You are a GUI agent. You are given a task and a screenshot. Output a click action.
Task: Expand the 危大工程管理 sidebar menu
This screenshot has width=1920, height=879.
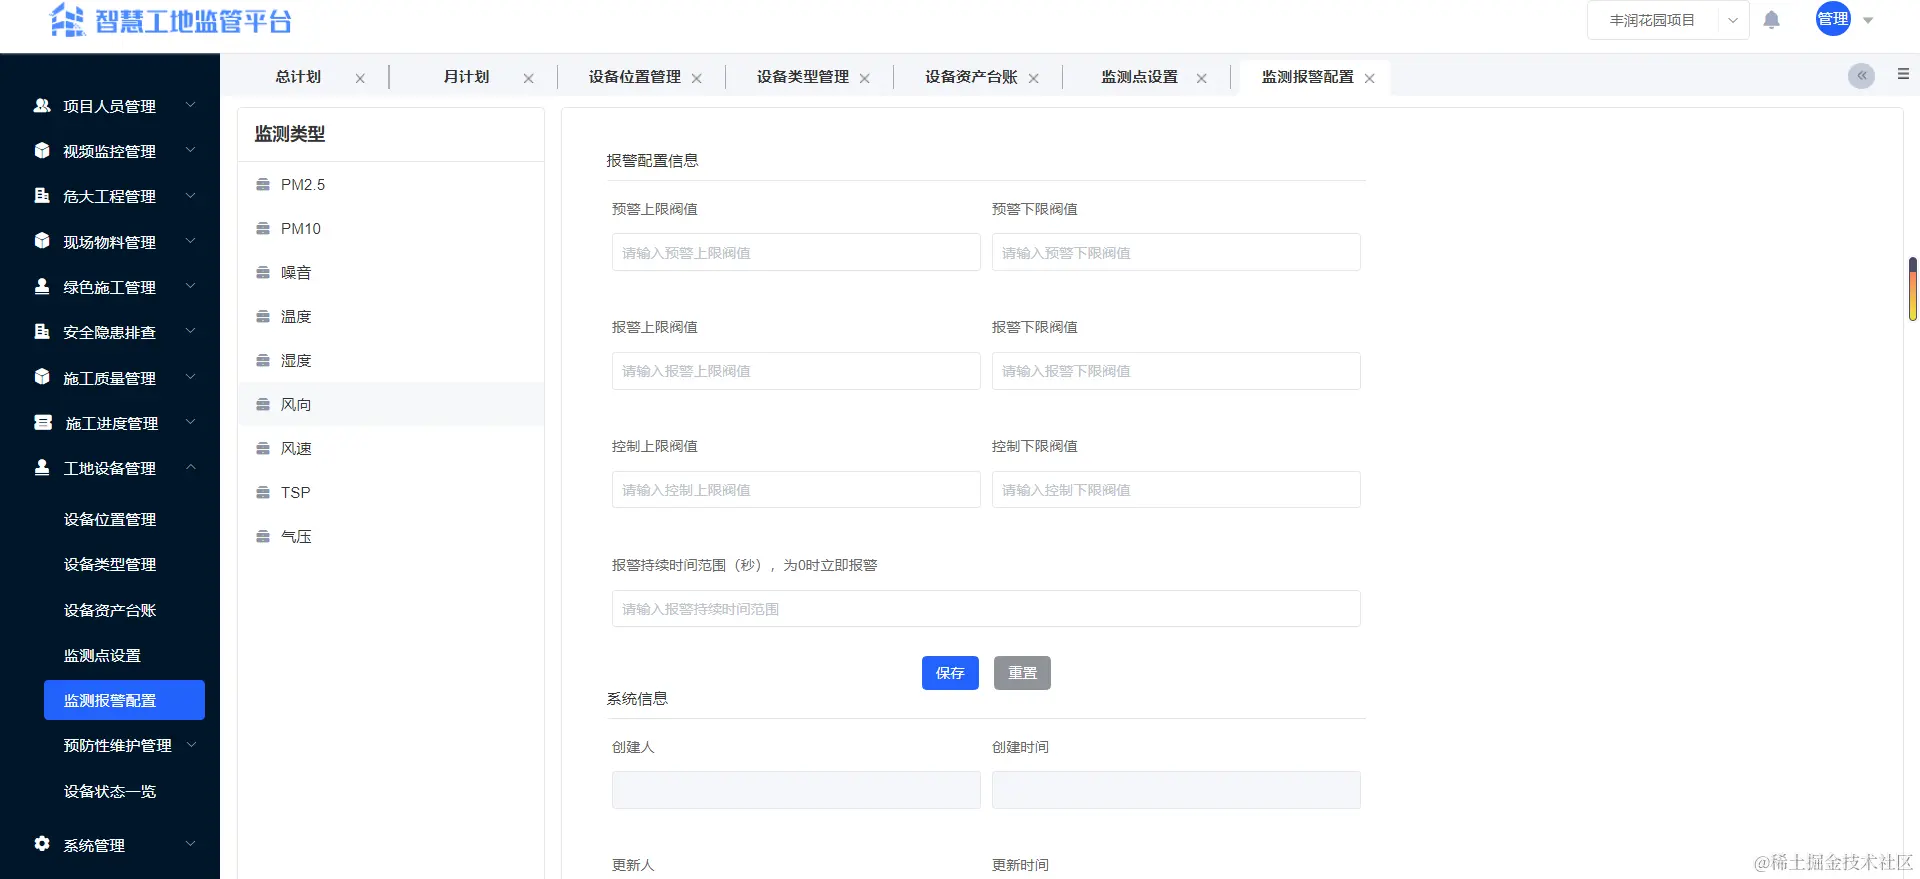[x=110, y=196]
